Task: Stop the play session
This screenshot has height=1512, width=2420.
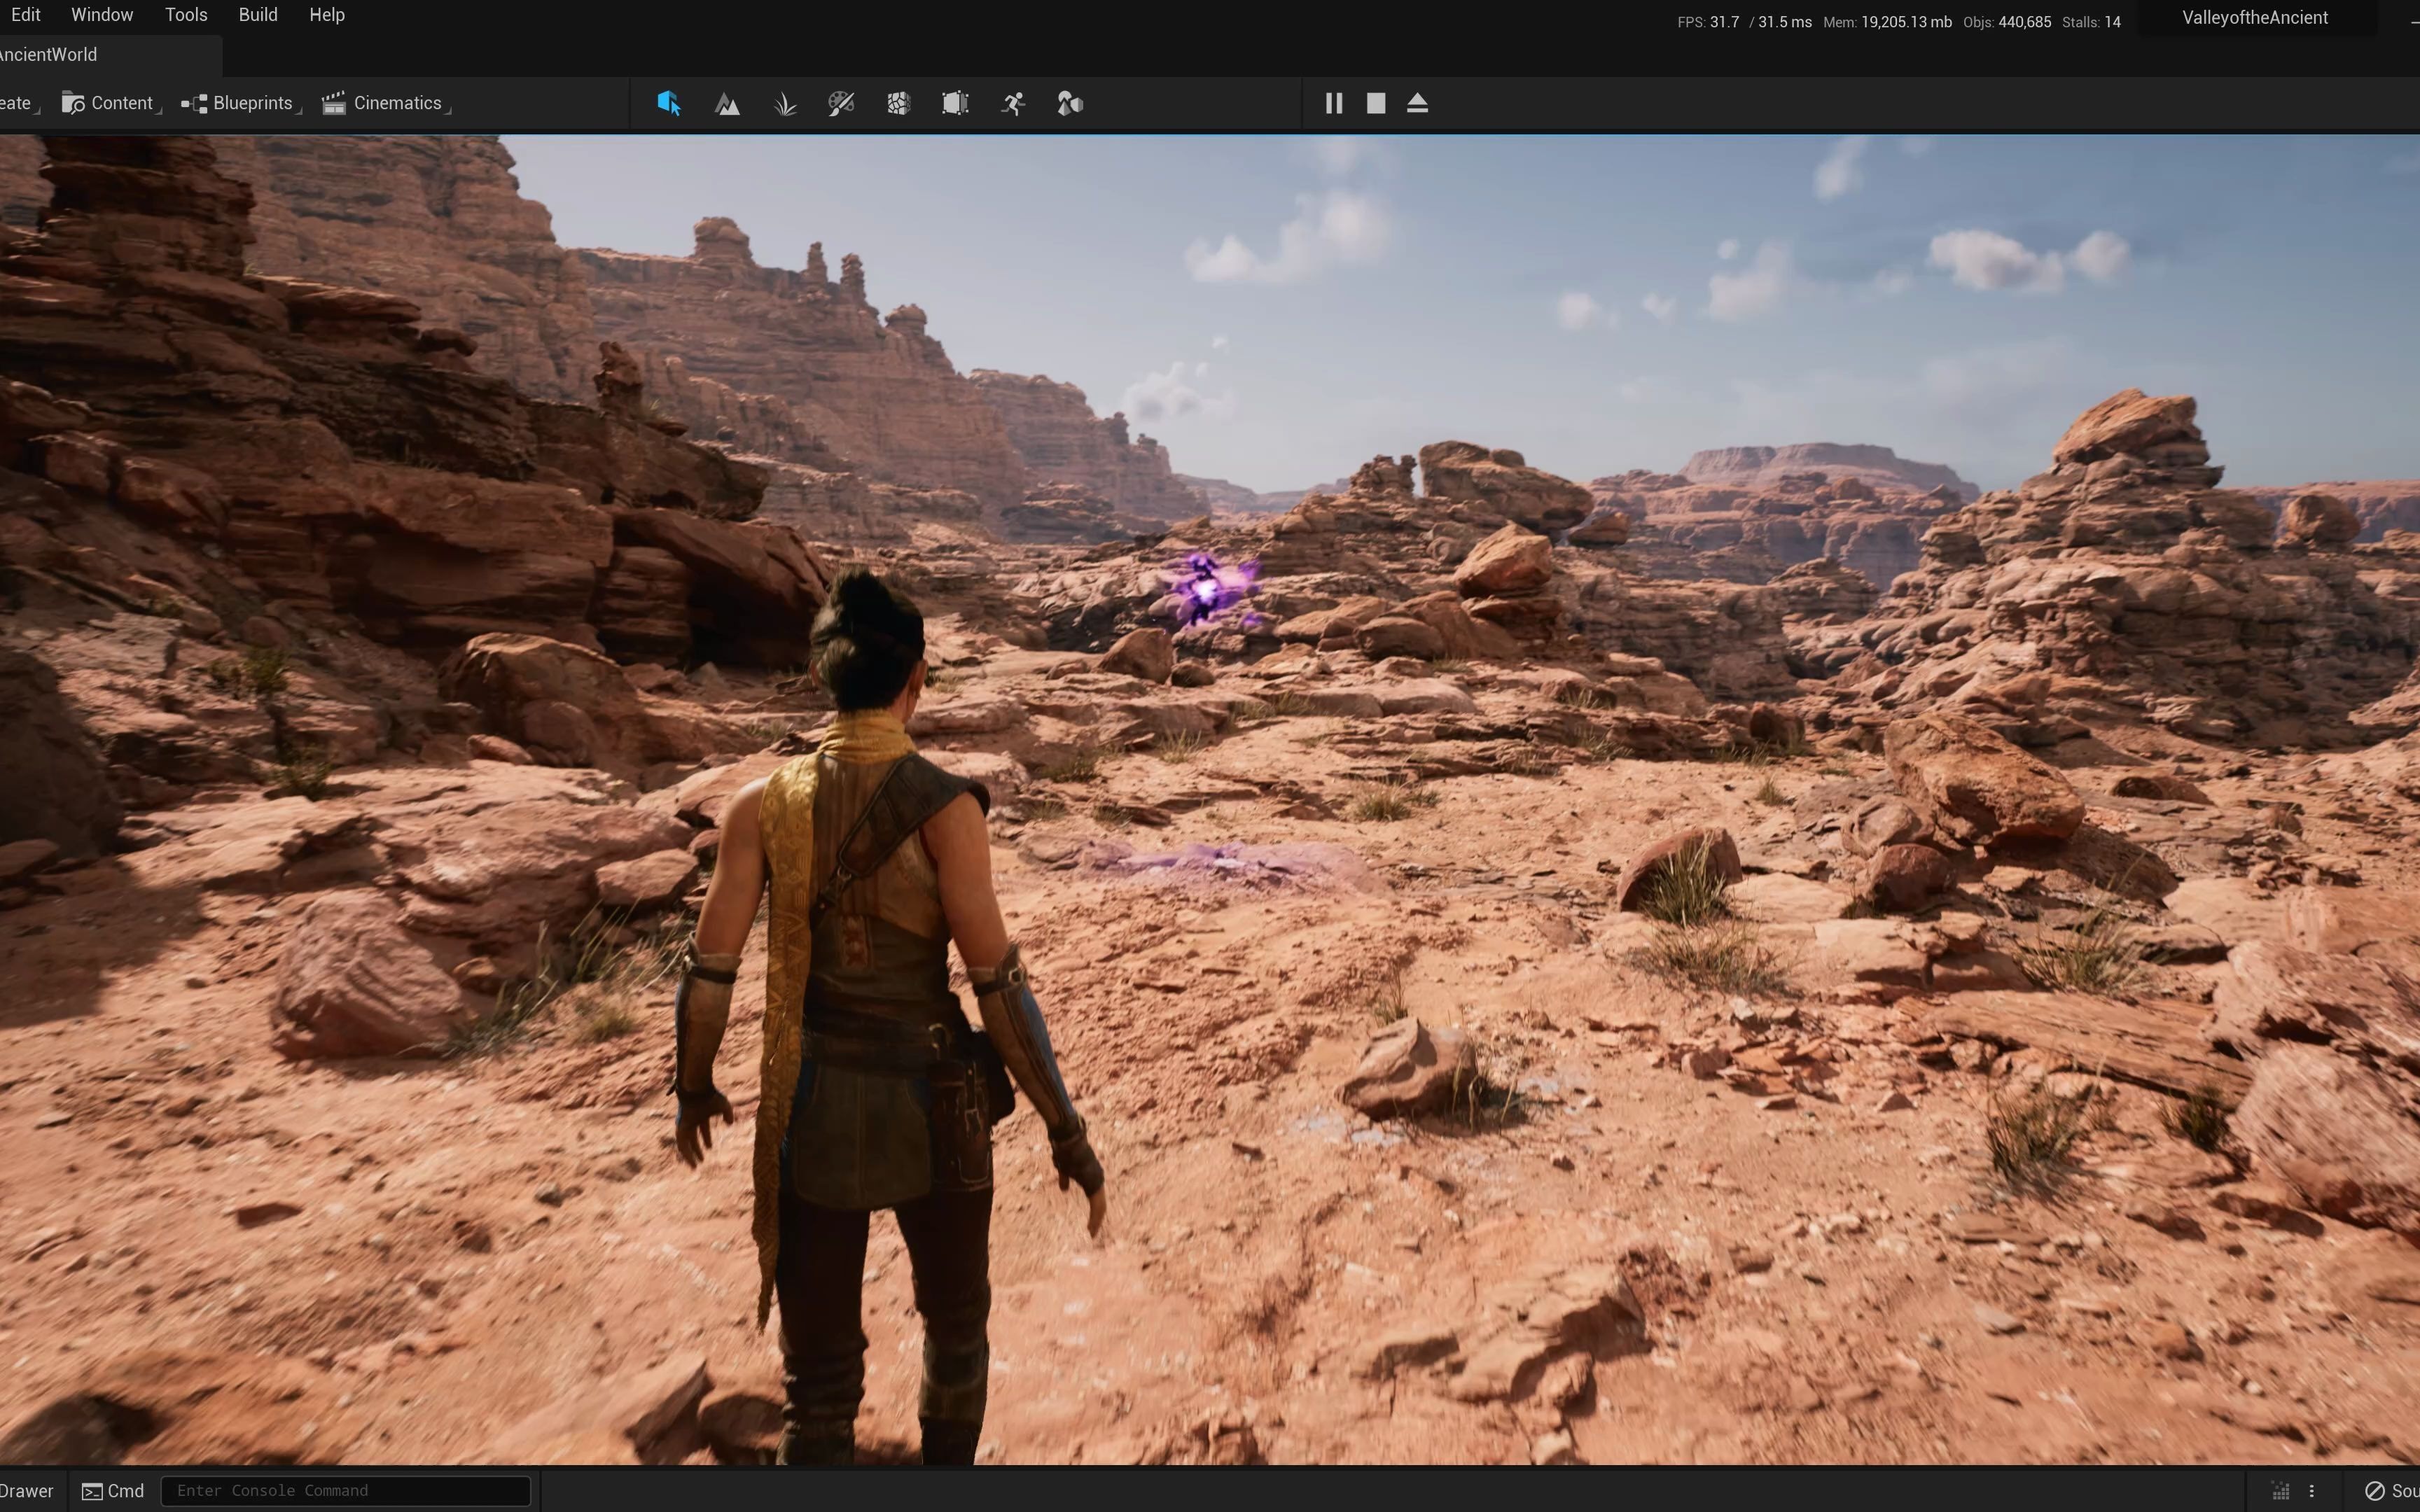Action: pyautogui.click(x=1376, y=103)
